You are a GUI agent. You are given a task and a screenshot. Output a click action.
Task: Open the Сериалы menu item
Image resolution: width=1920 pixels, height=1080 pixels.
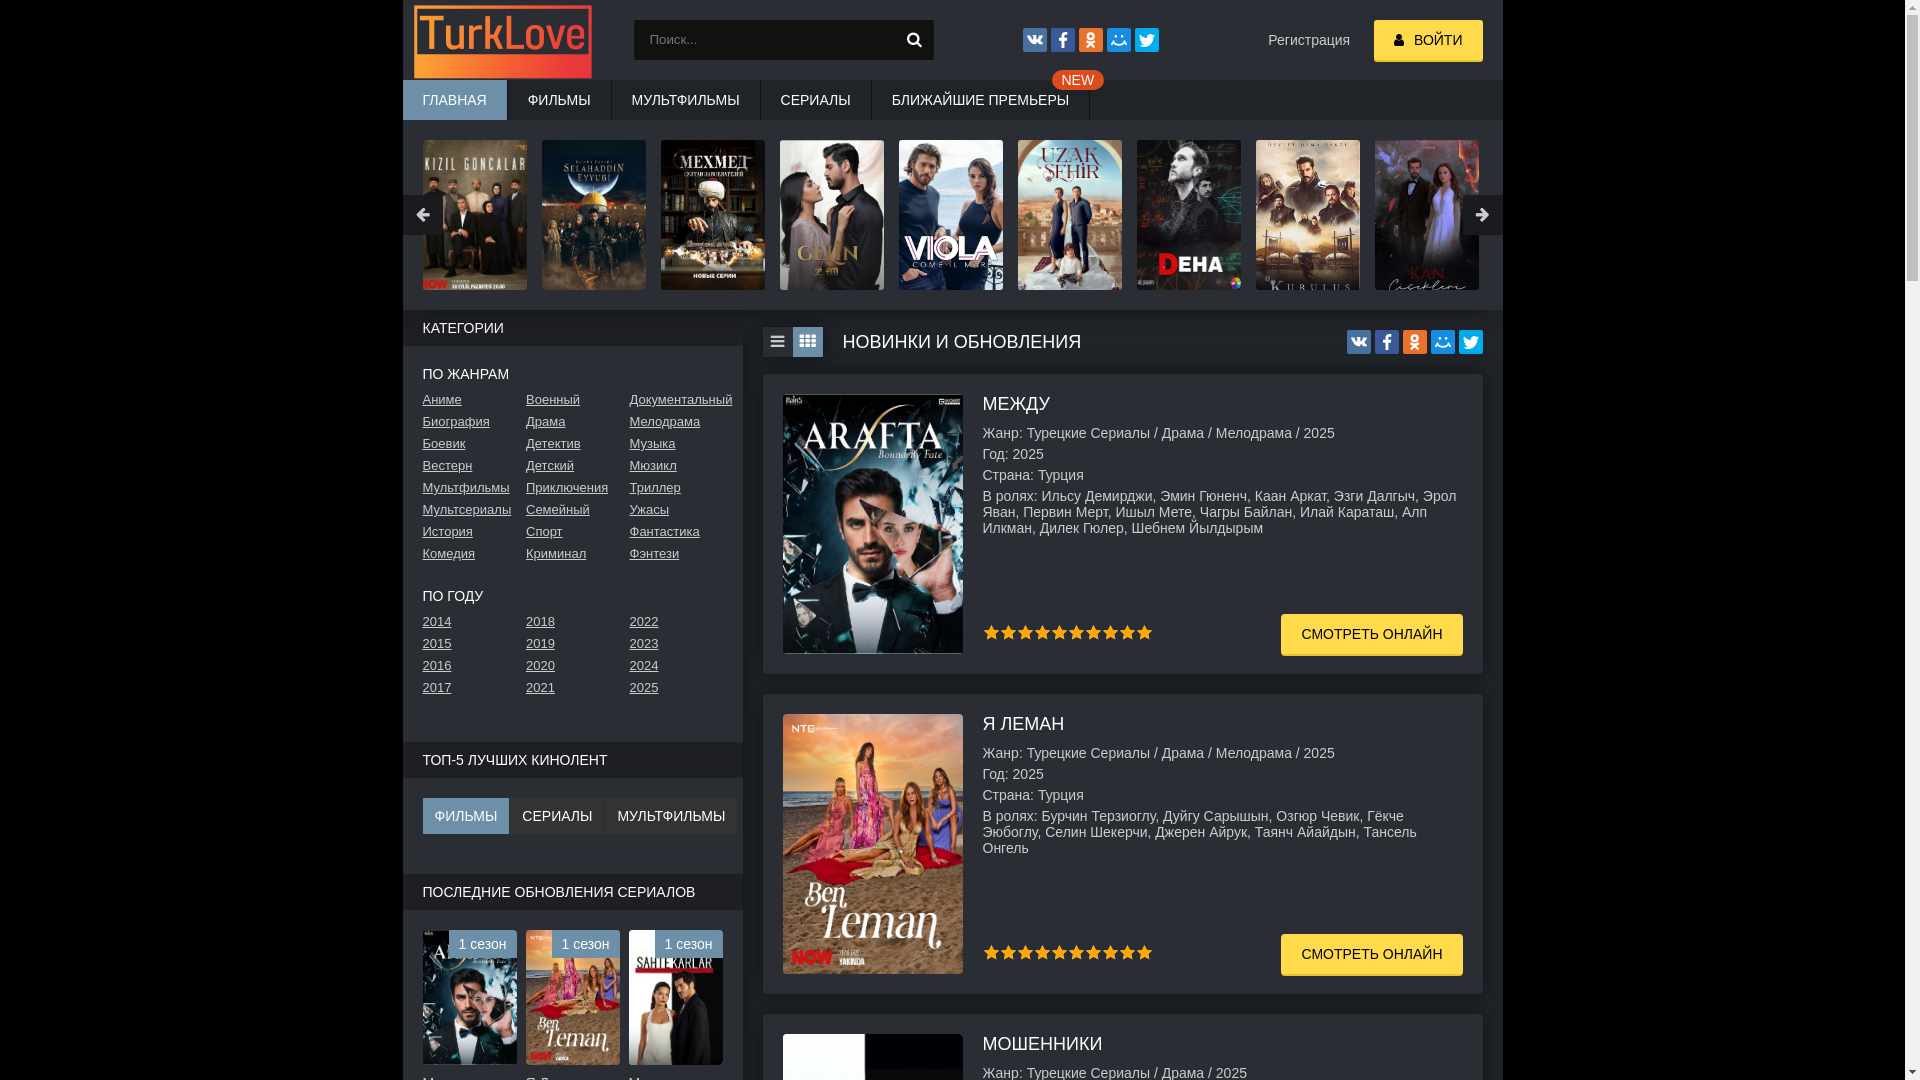coord(815,100)
